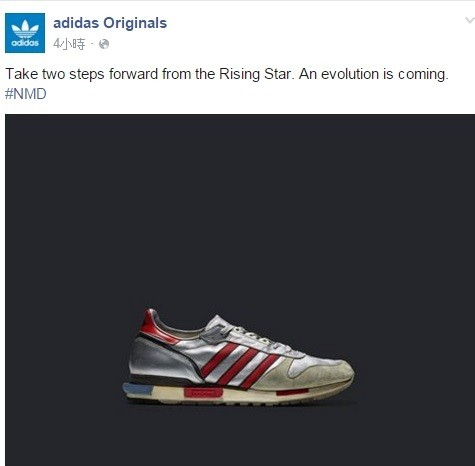Click the word "Originals" in the page name
Image resolution: width=475 pixels, height=466 pixels.
pos(135,23)
